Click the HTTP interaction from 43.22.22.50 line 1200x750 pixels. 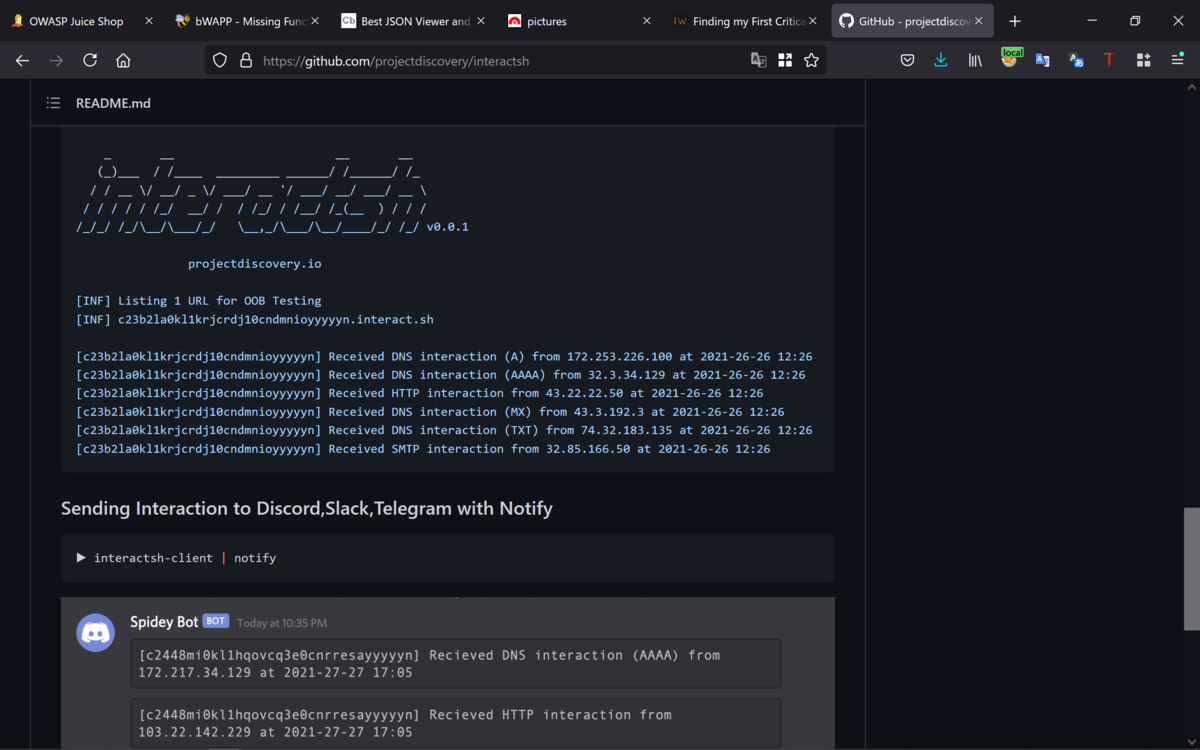[x=420, y=394]
